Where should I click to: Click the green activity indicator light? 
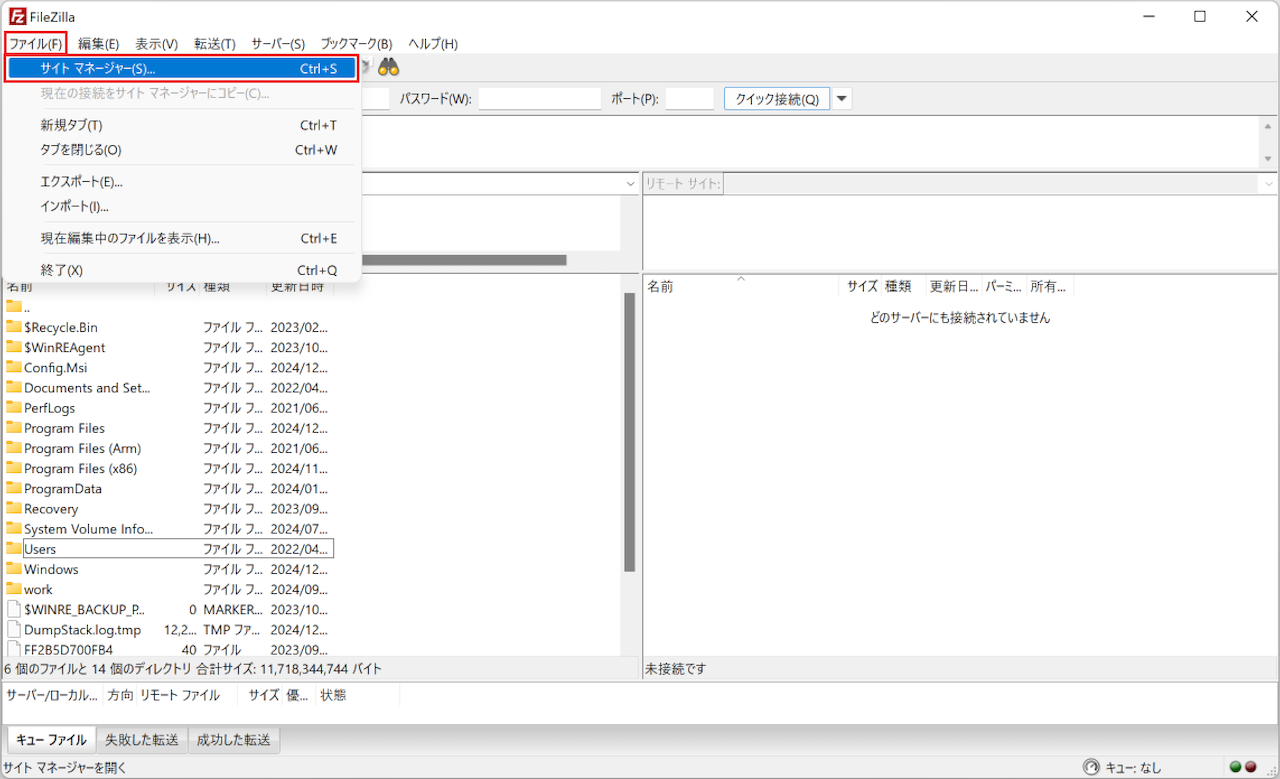pyautogui.click(x=1236, y=768)
